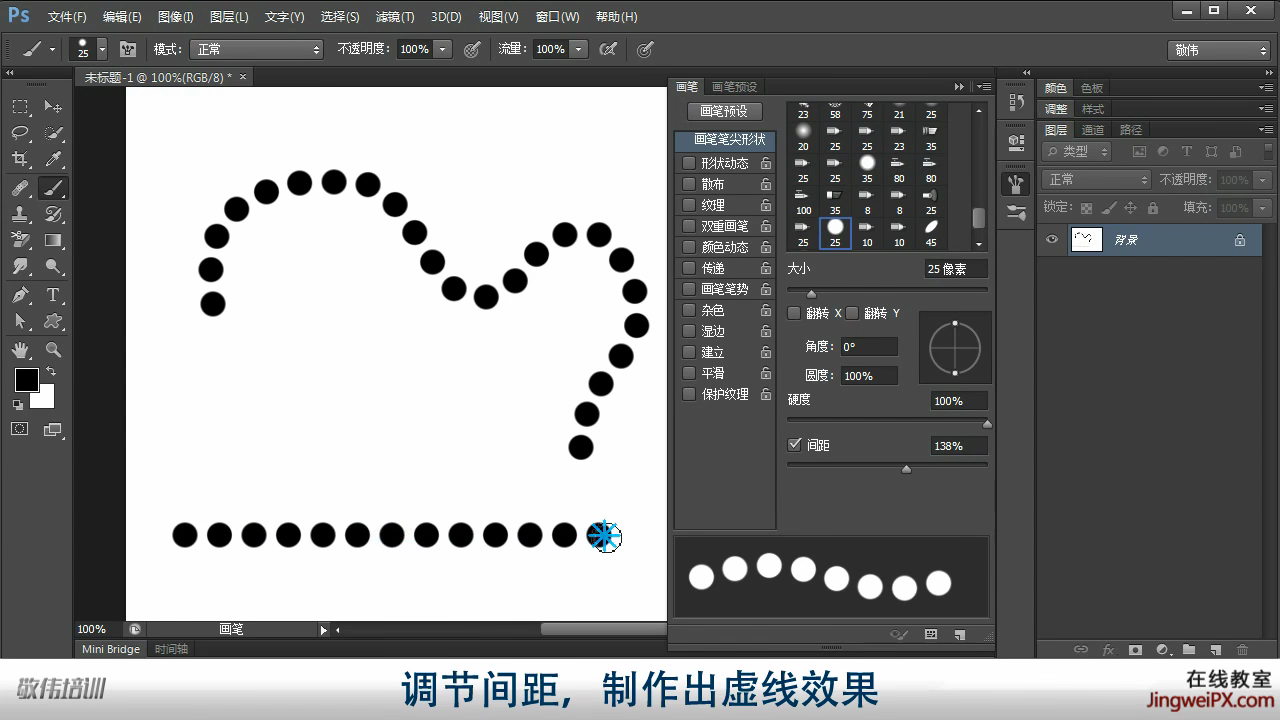This screenshot has width=1280, height=720.
Task: Swap foreground and background colors
Action: point(51,371)
